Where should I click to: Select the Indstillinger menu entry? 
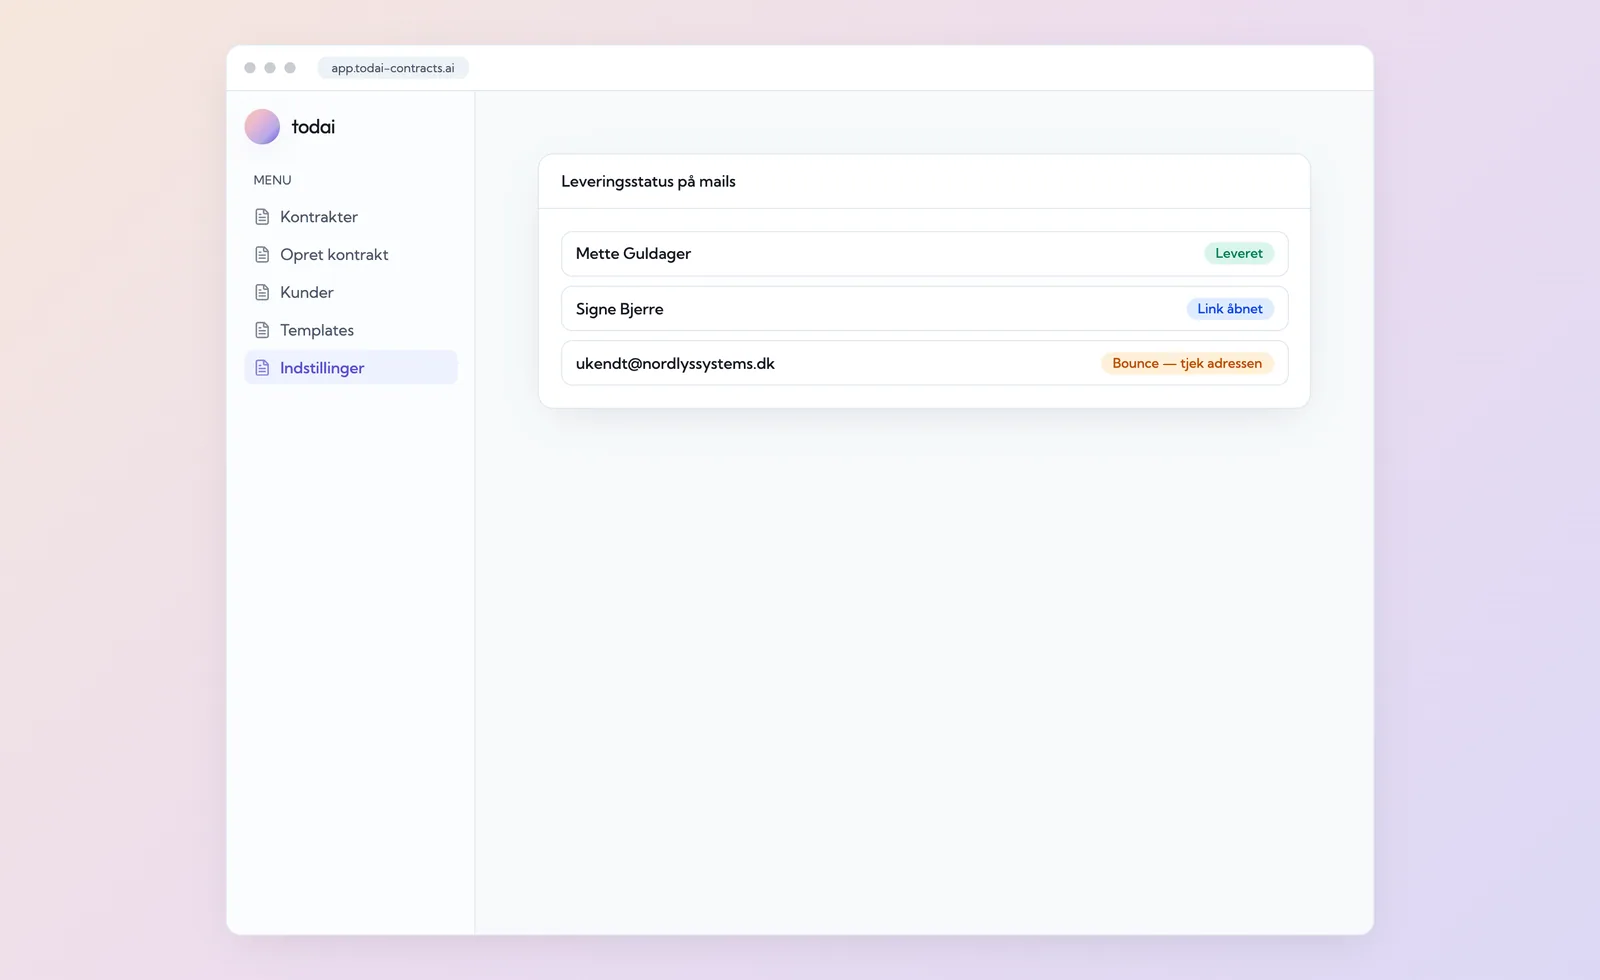[351, 367]
